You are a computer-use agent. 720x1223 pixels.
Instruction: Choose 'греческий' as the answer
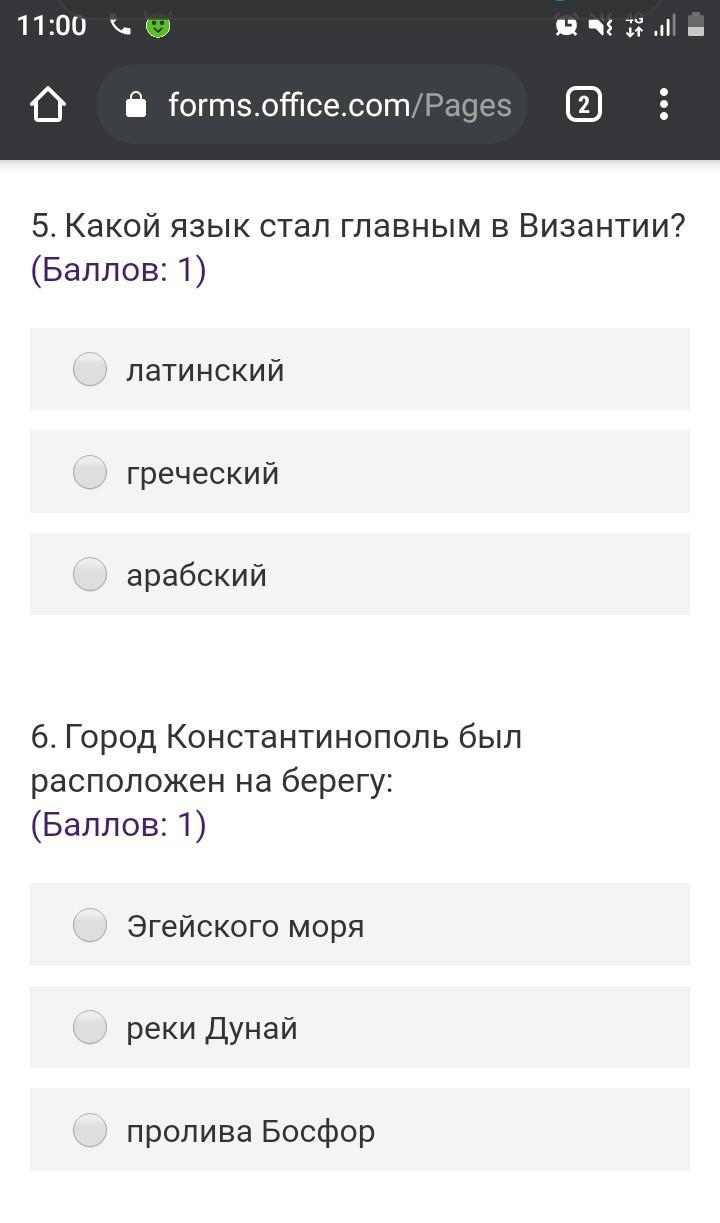point(90,472)
